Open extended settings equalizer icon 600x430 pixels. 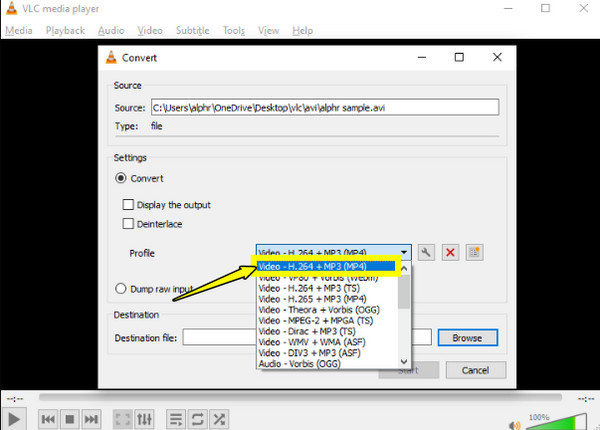144,419
